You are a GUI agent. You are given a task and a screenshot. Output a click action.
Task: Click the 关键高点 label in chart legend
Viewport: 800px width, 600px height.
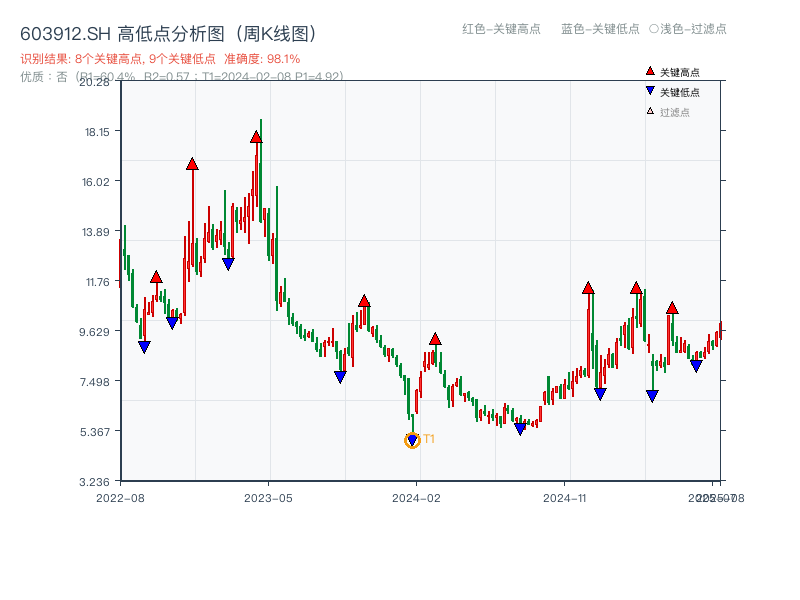click(x=680, y=72)
